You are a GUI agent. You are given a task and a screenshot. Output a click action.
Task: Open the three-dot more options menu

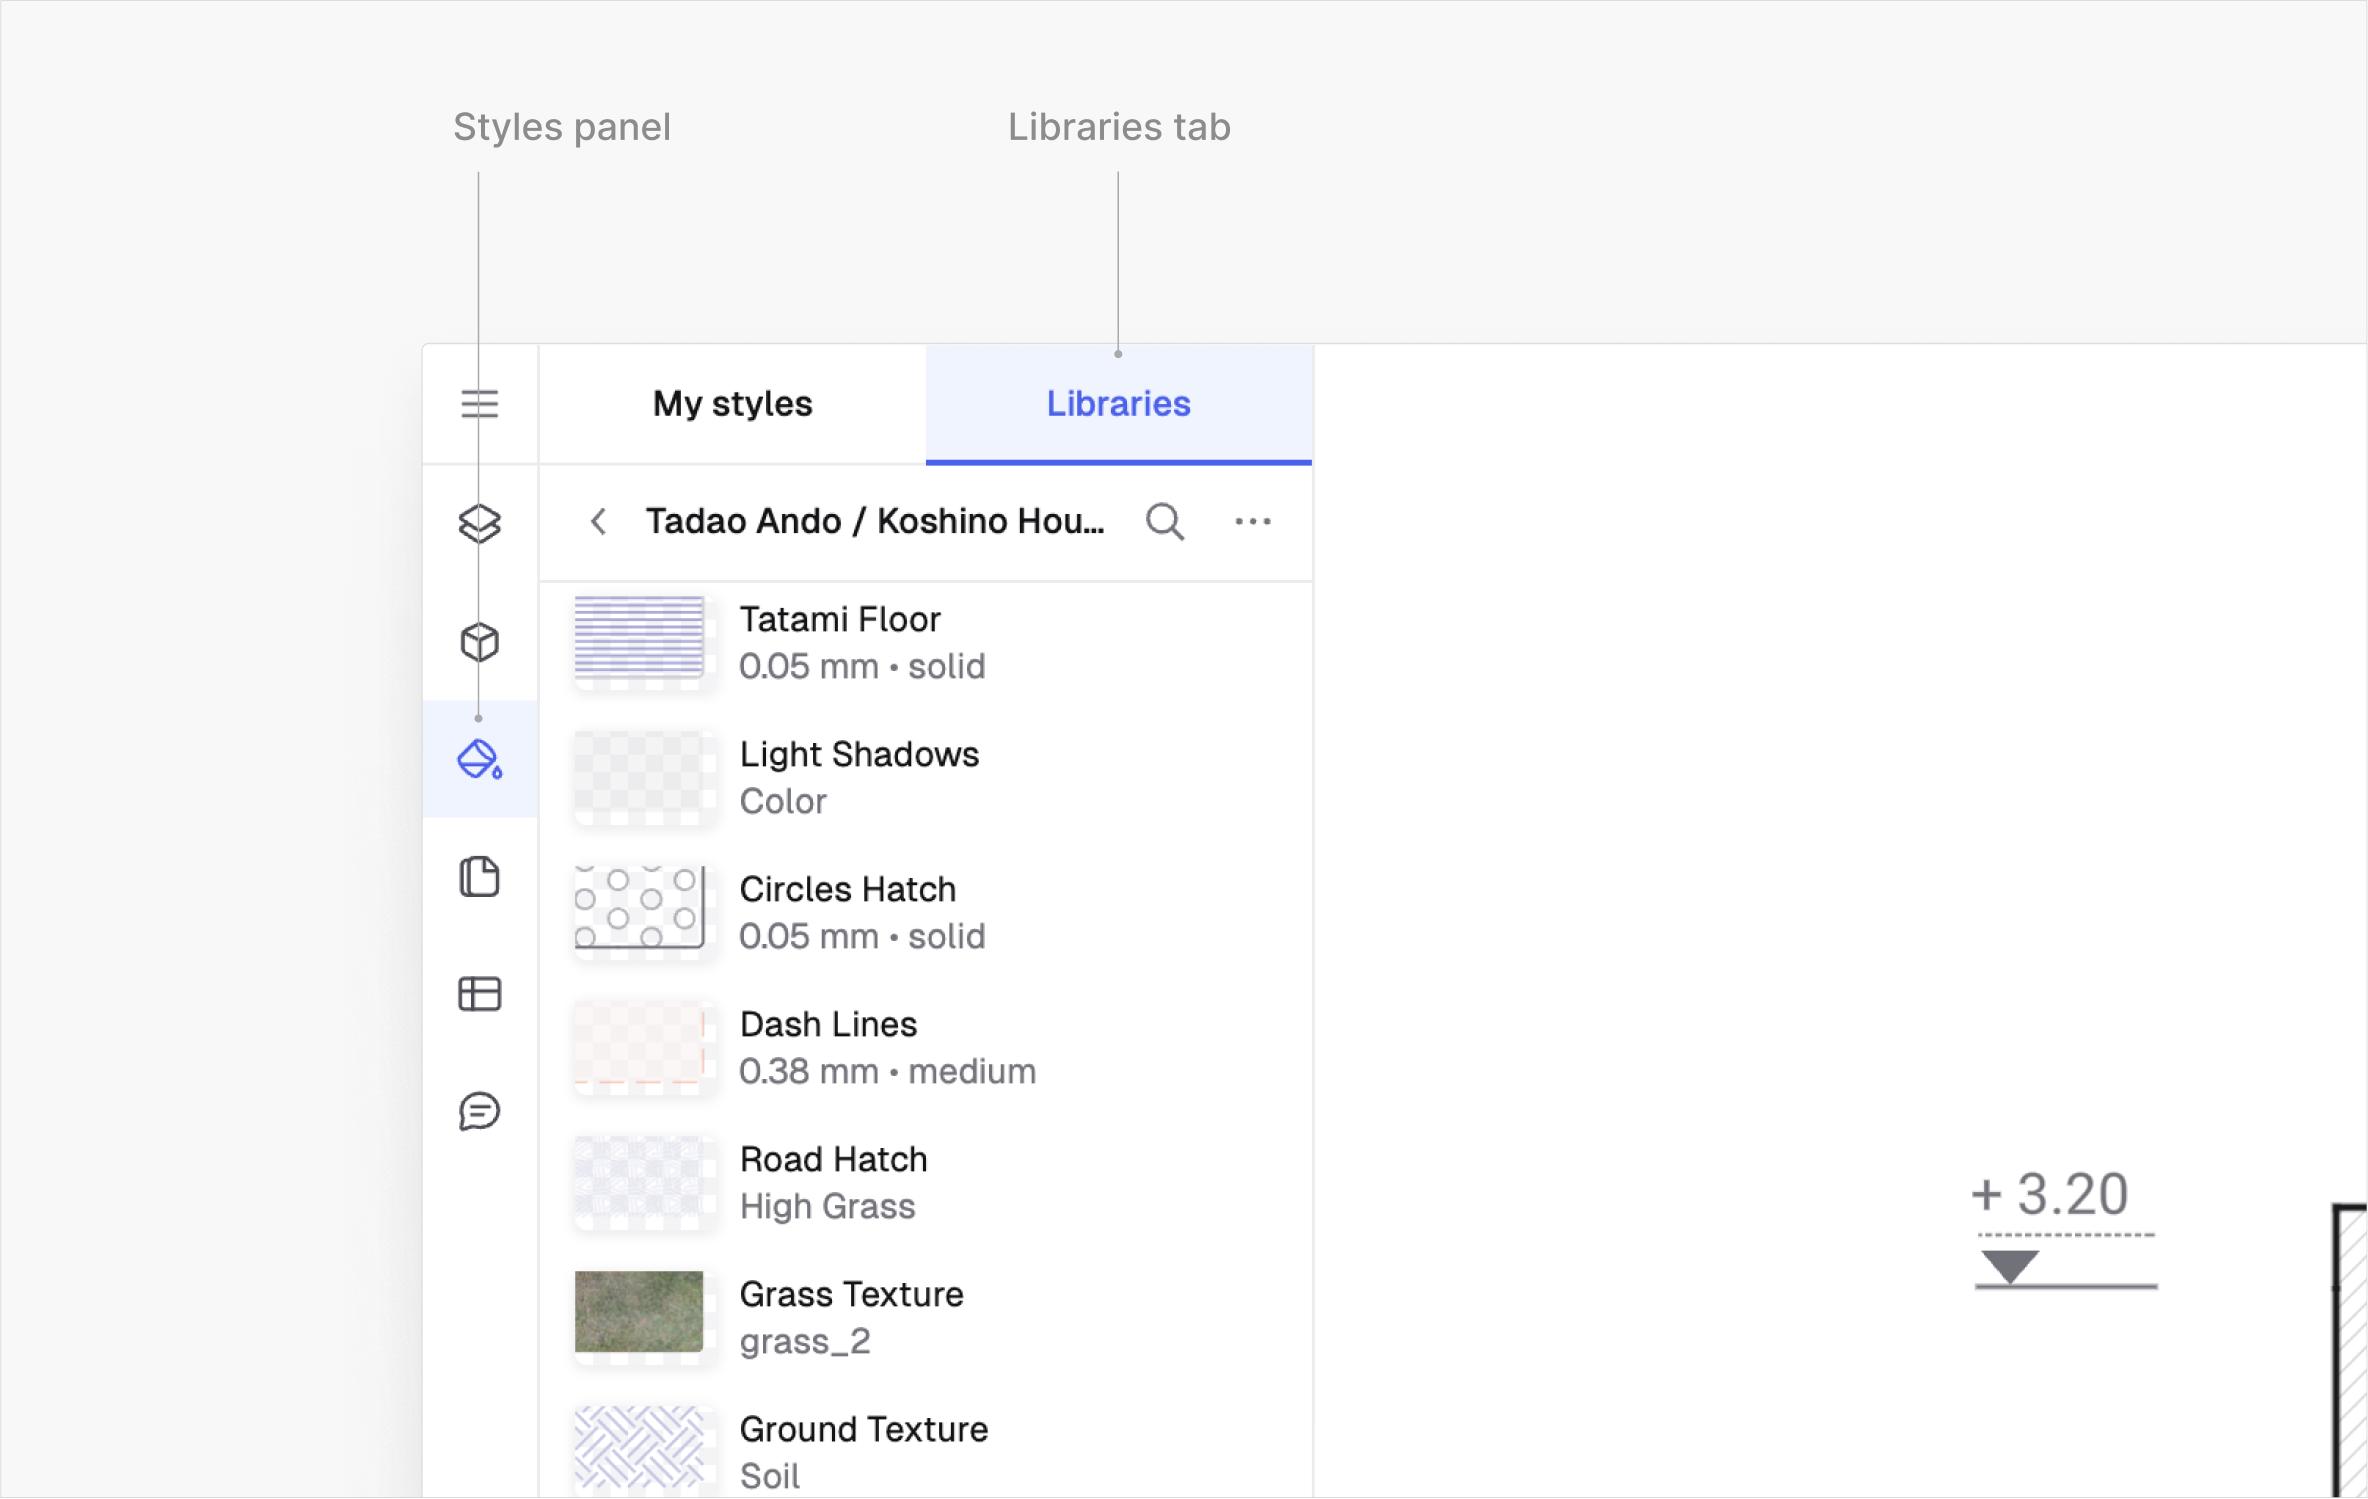pos(1252,522)
